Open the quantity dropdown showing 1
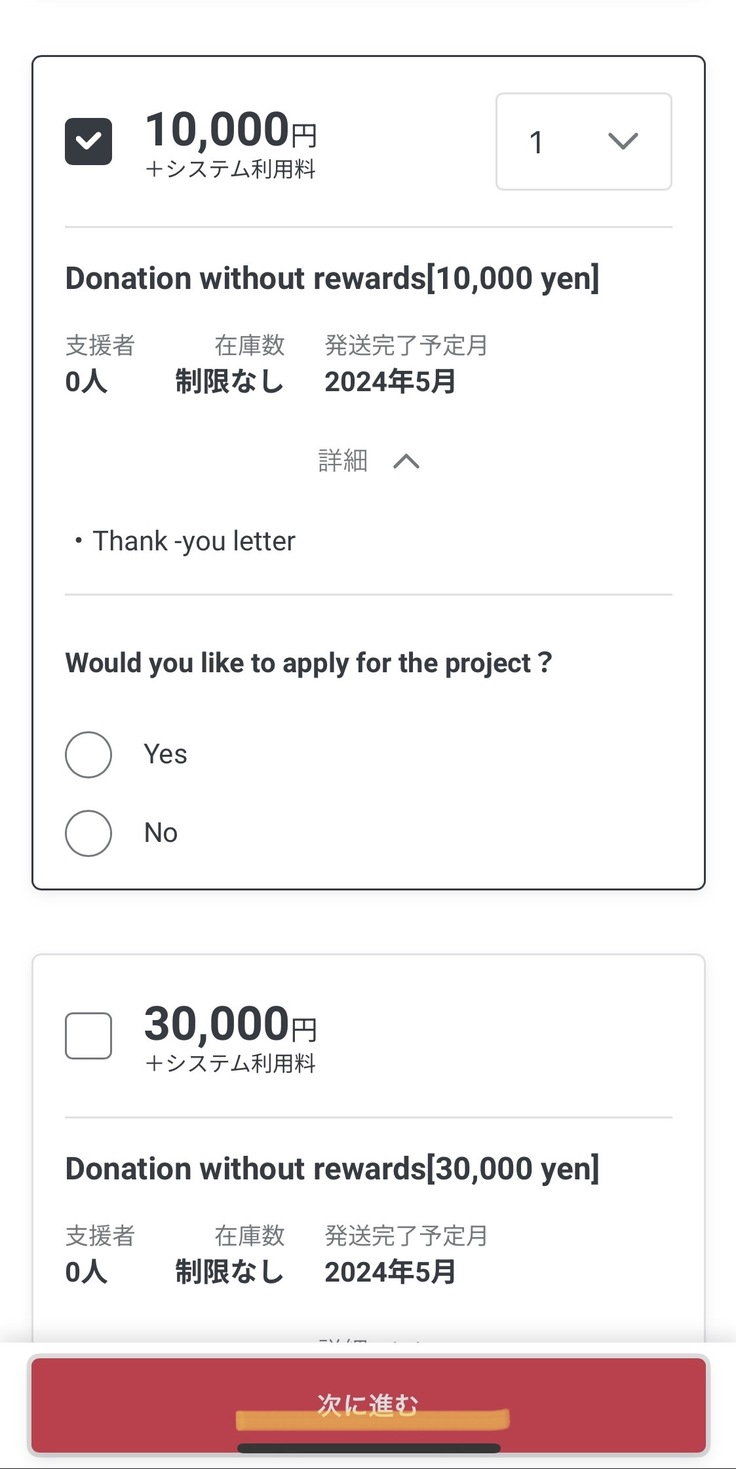 coord(583,142)
